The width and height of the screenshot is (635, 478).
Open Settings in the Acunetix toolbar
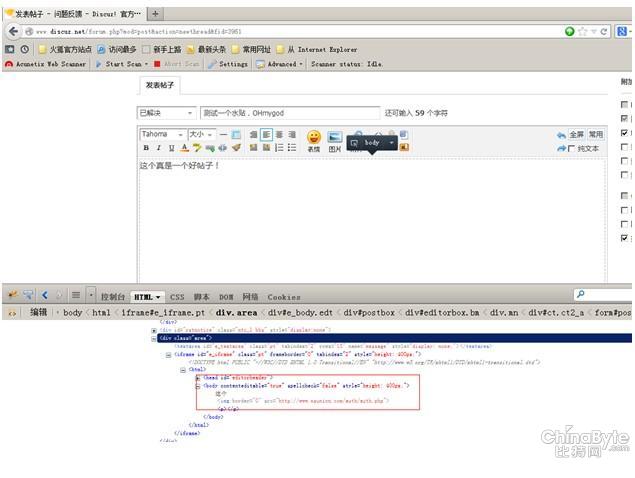(x=228, y=64)
